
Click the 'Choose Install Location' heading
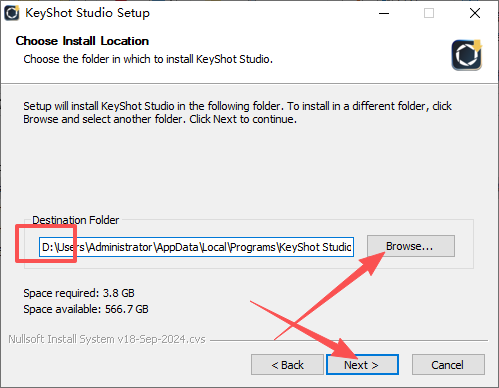(x=82, y=41)
